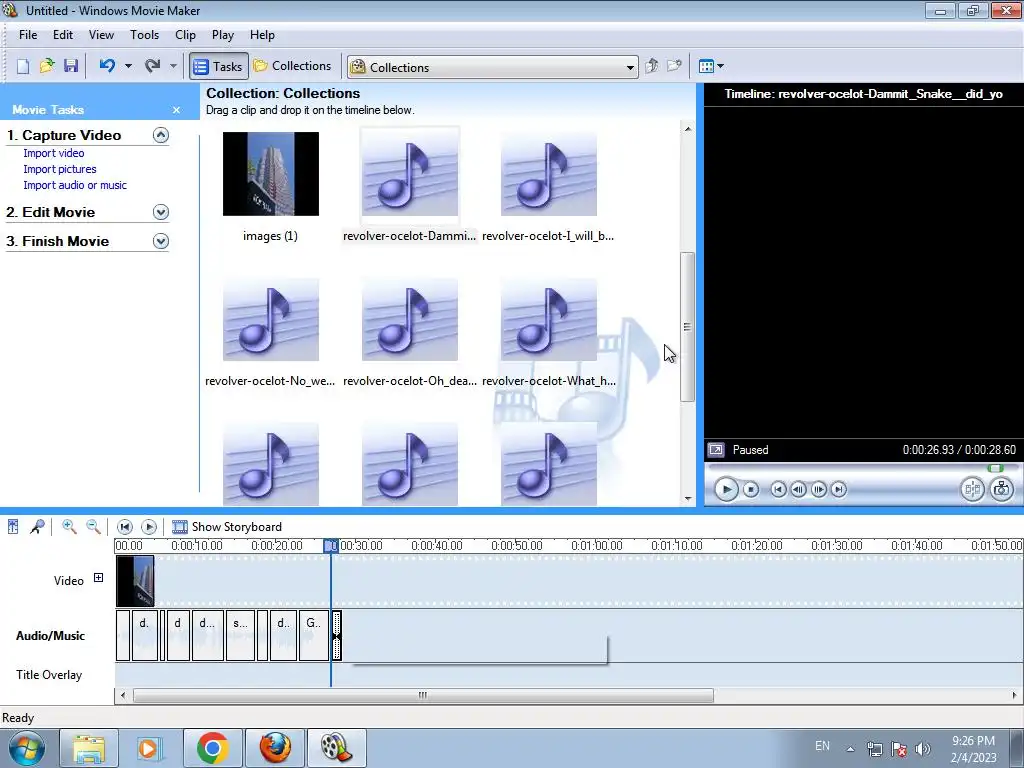Screen dimensions: 1024x768
Task: Click the Play Timeline icon
Action: (x=149, y=527)
